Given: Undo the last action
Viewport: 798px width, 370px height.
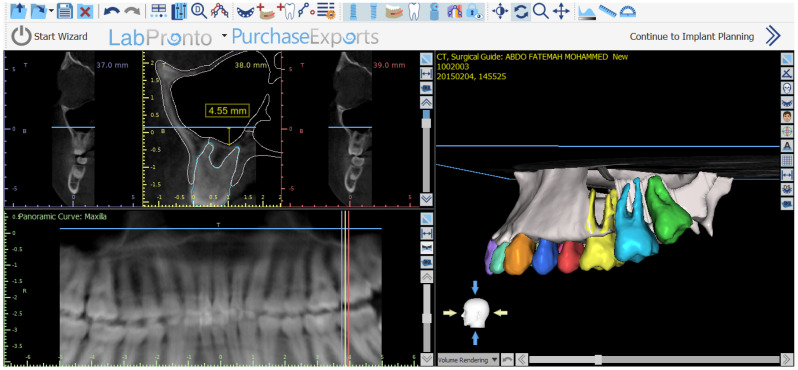Looking at the screenshot, I should (x=111, y=11).
